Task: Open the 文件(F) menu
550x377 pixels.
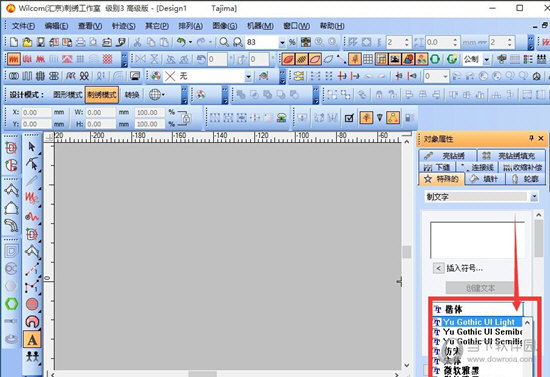Action: click(x=23, y=26)
